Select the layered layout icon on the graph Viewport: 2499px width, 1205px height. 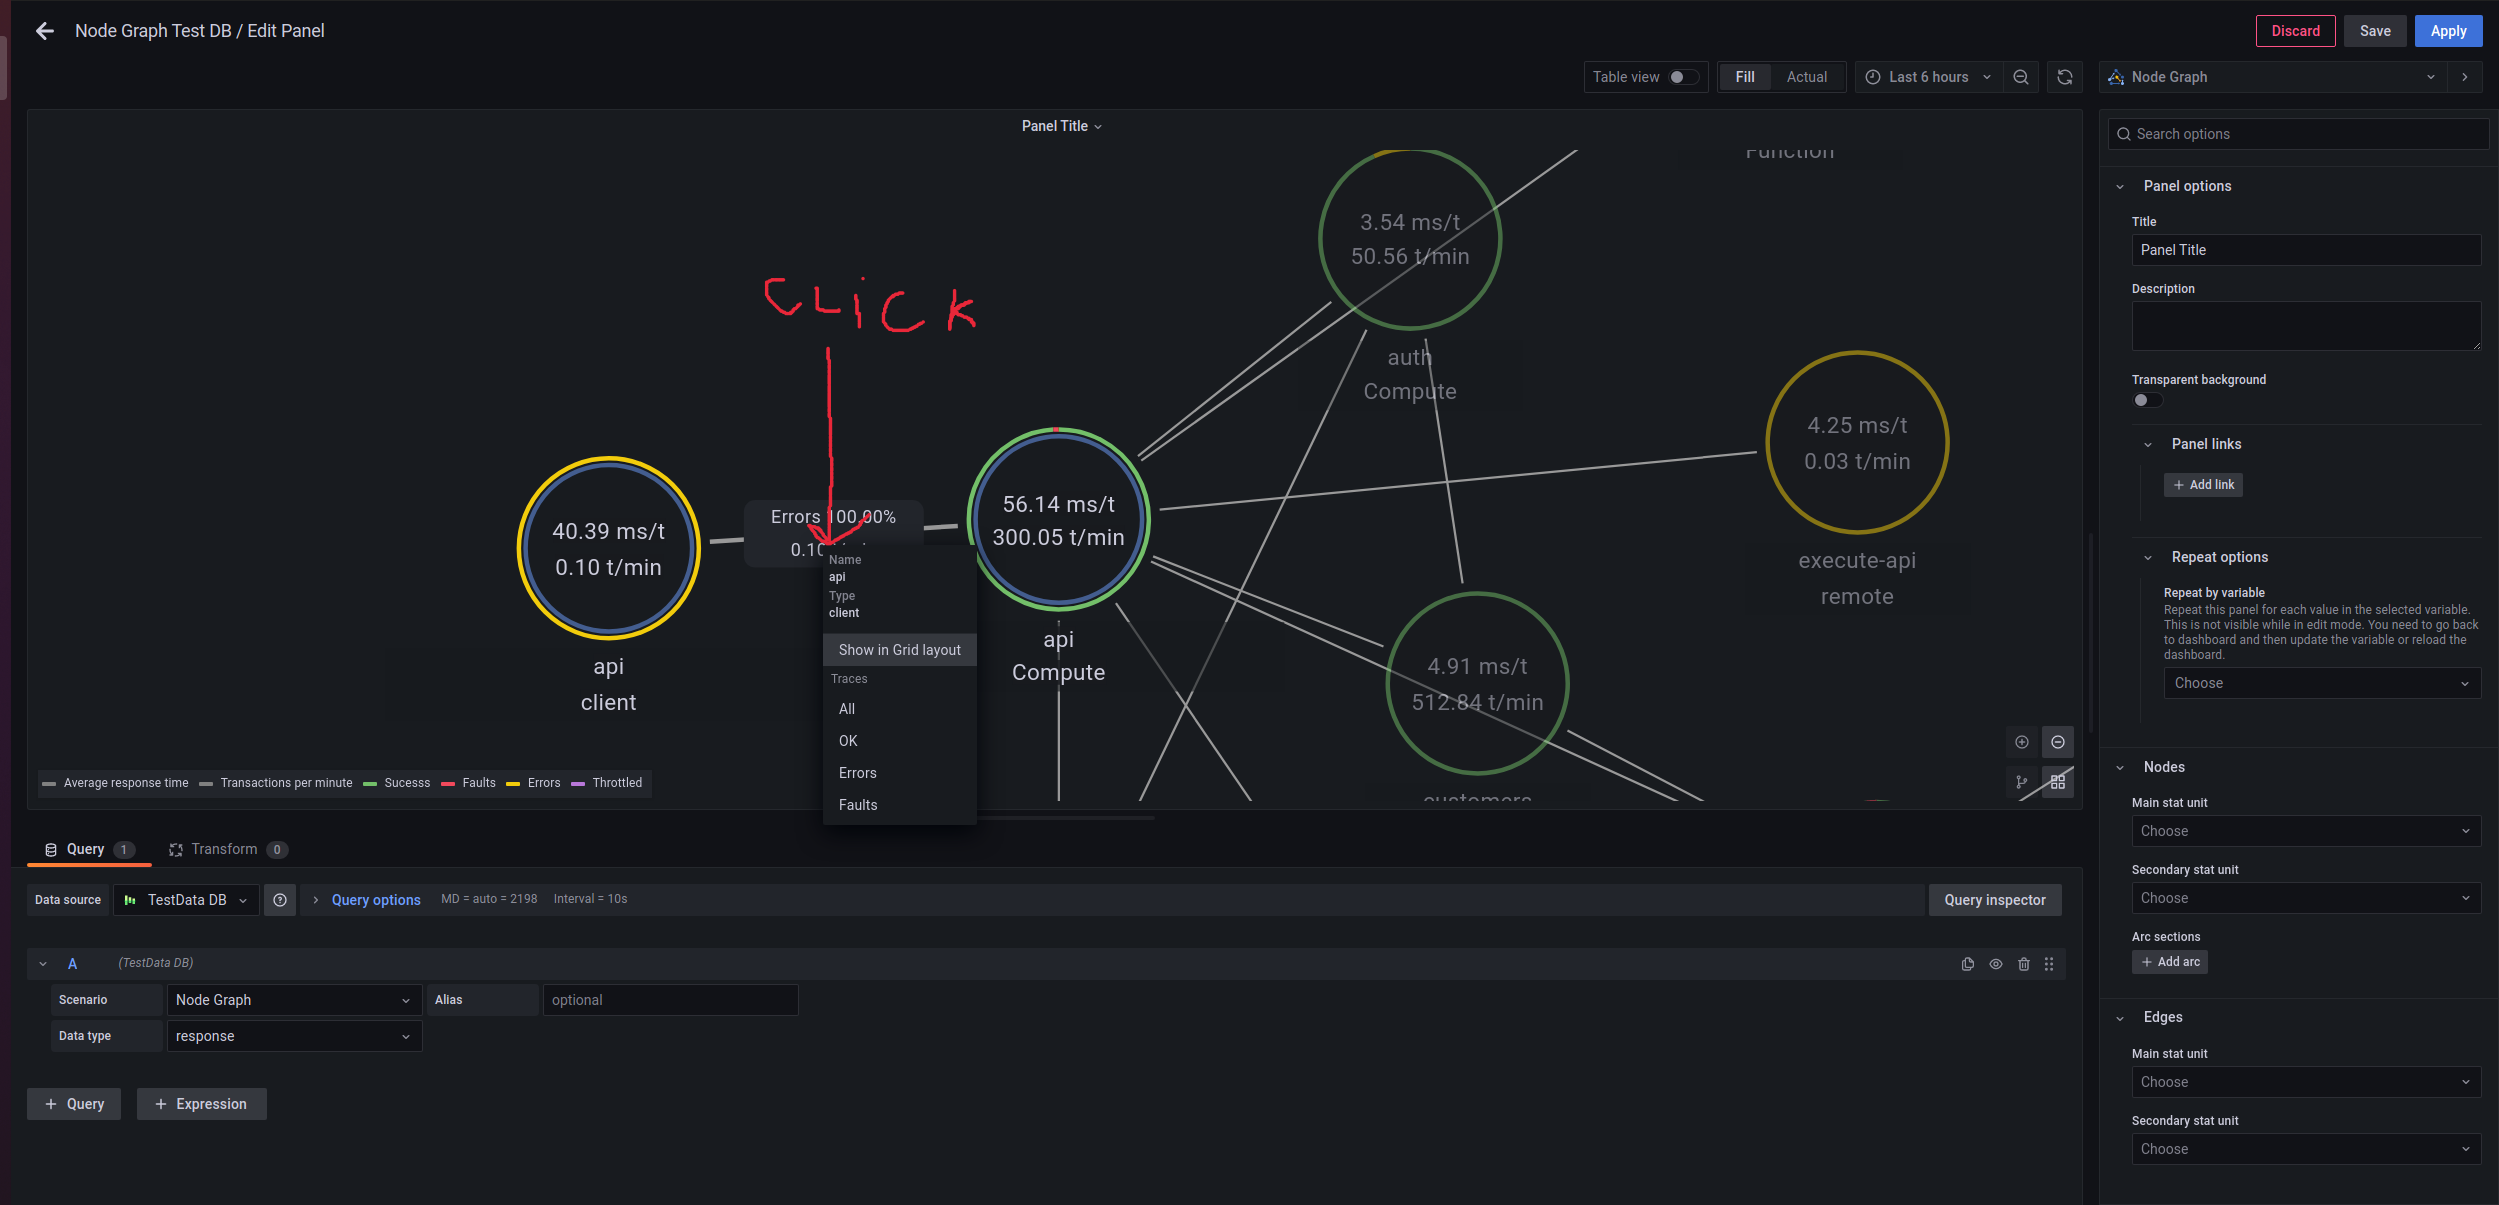point(2021,782)
